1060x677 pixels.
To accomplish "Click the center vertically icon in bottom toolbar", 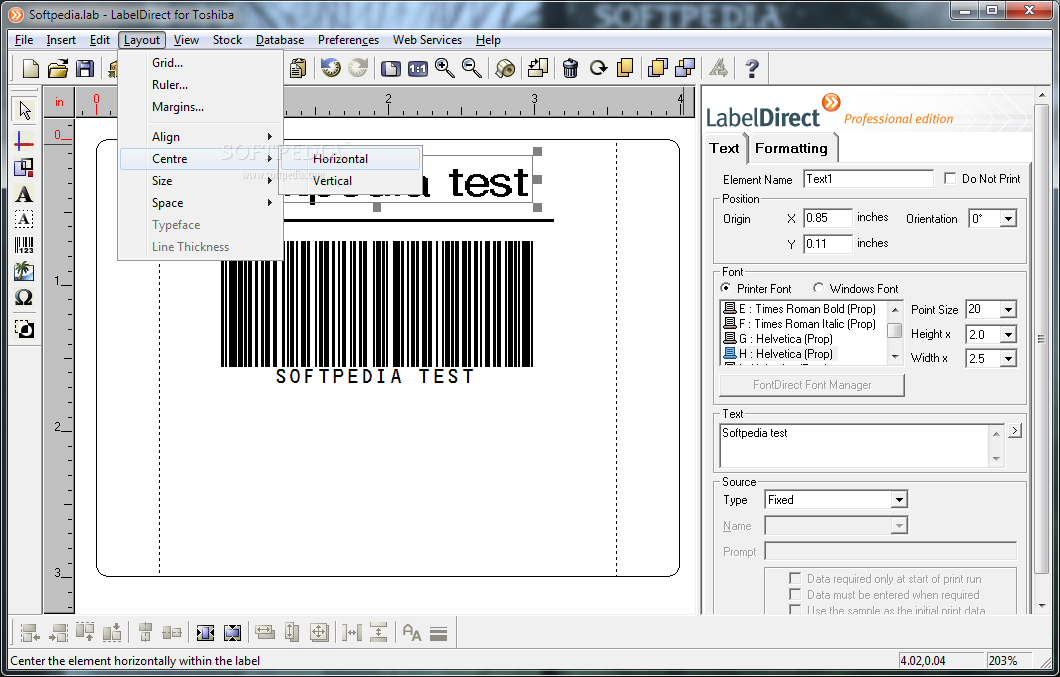I will [233, 633].
